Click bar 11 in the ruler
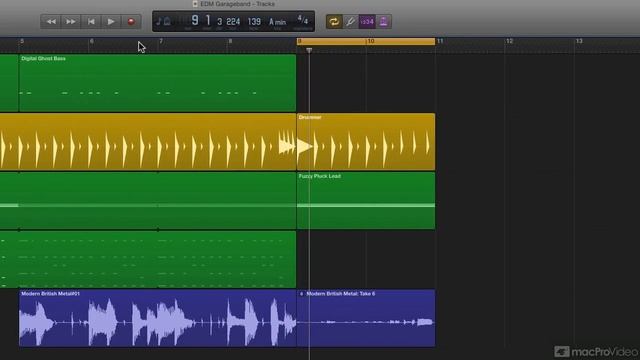This screenshot has height=360, width=640. pyautogui.click(x=440, y=41)
